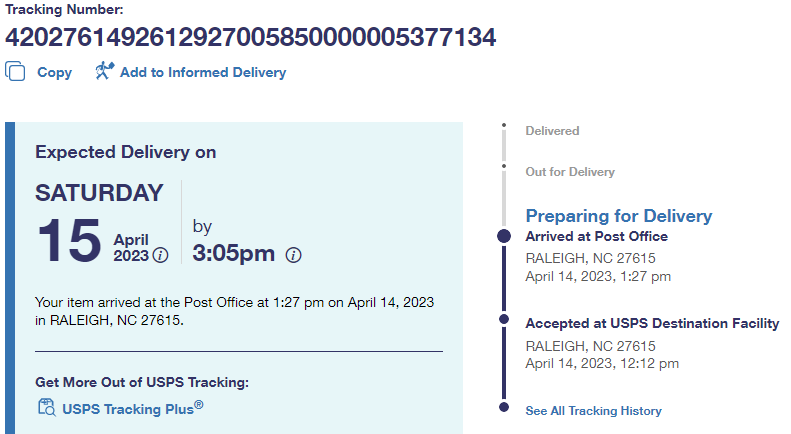The height and width of the screenshot is (434, 791).
Task: Open Add to Informed Delivery link
Action: coord(203,72)
